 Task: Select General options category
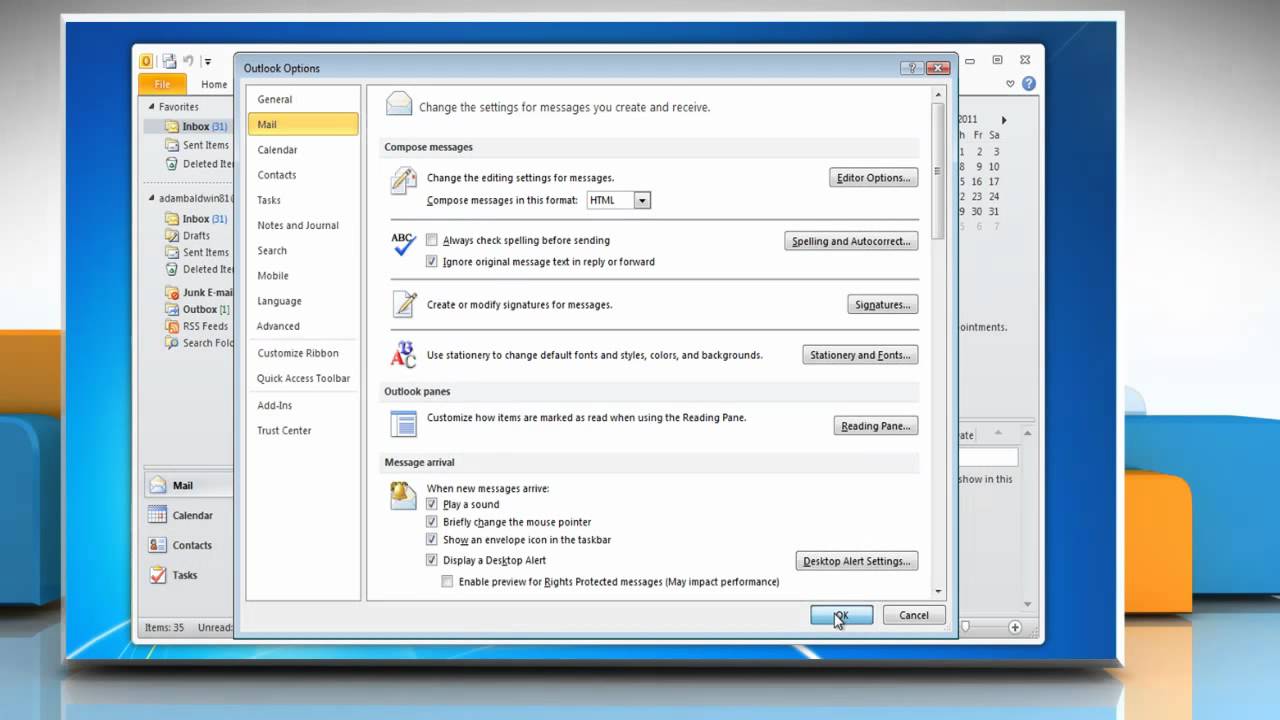tap(302, 99)
